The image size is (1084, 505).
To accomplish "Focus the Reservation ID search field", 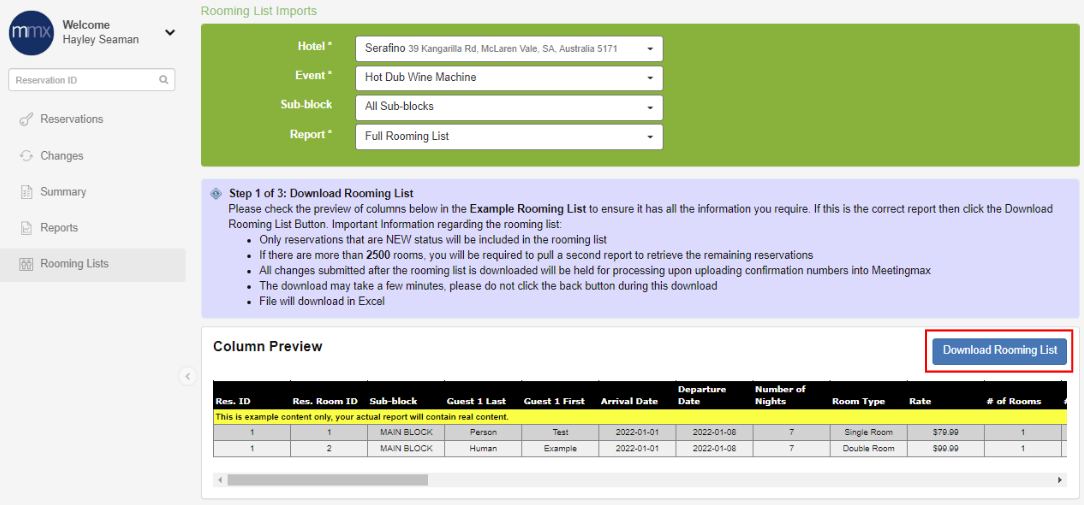I will click(91, 80).
